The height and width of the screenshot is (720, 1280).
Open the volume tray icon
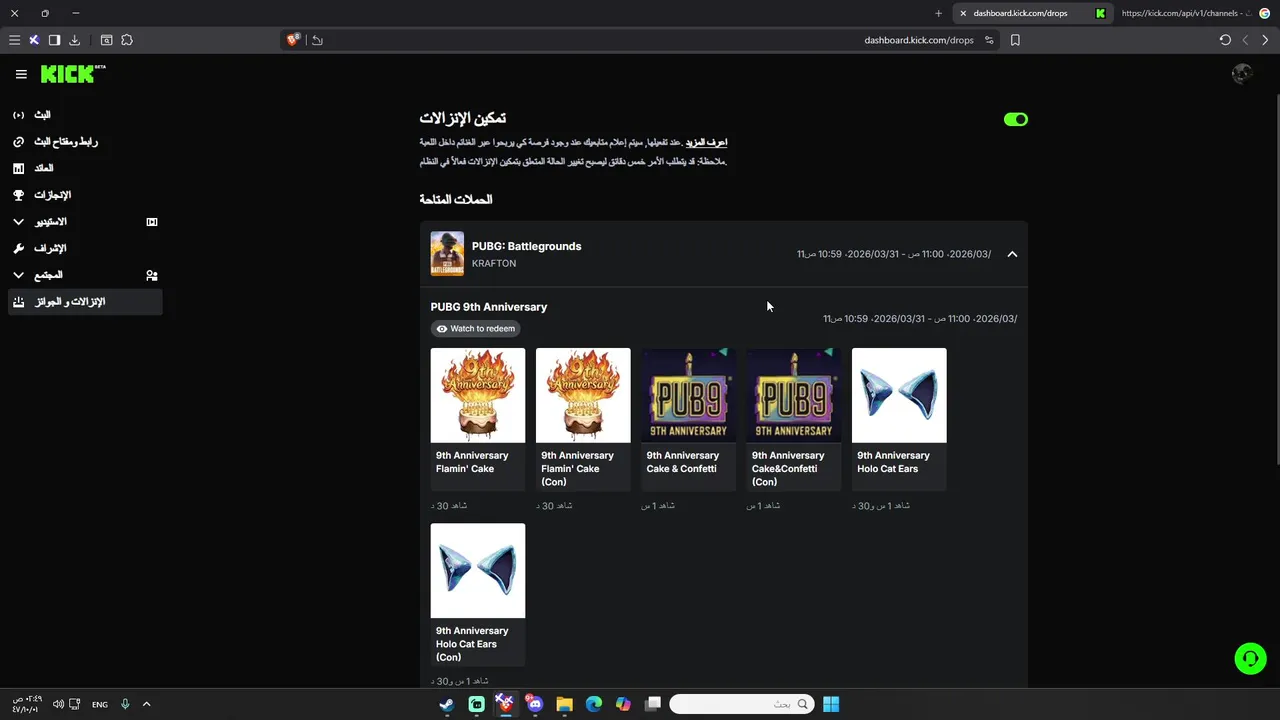coord(58,704)
